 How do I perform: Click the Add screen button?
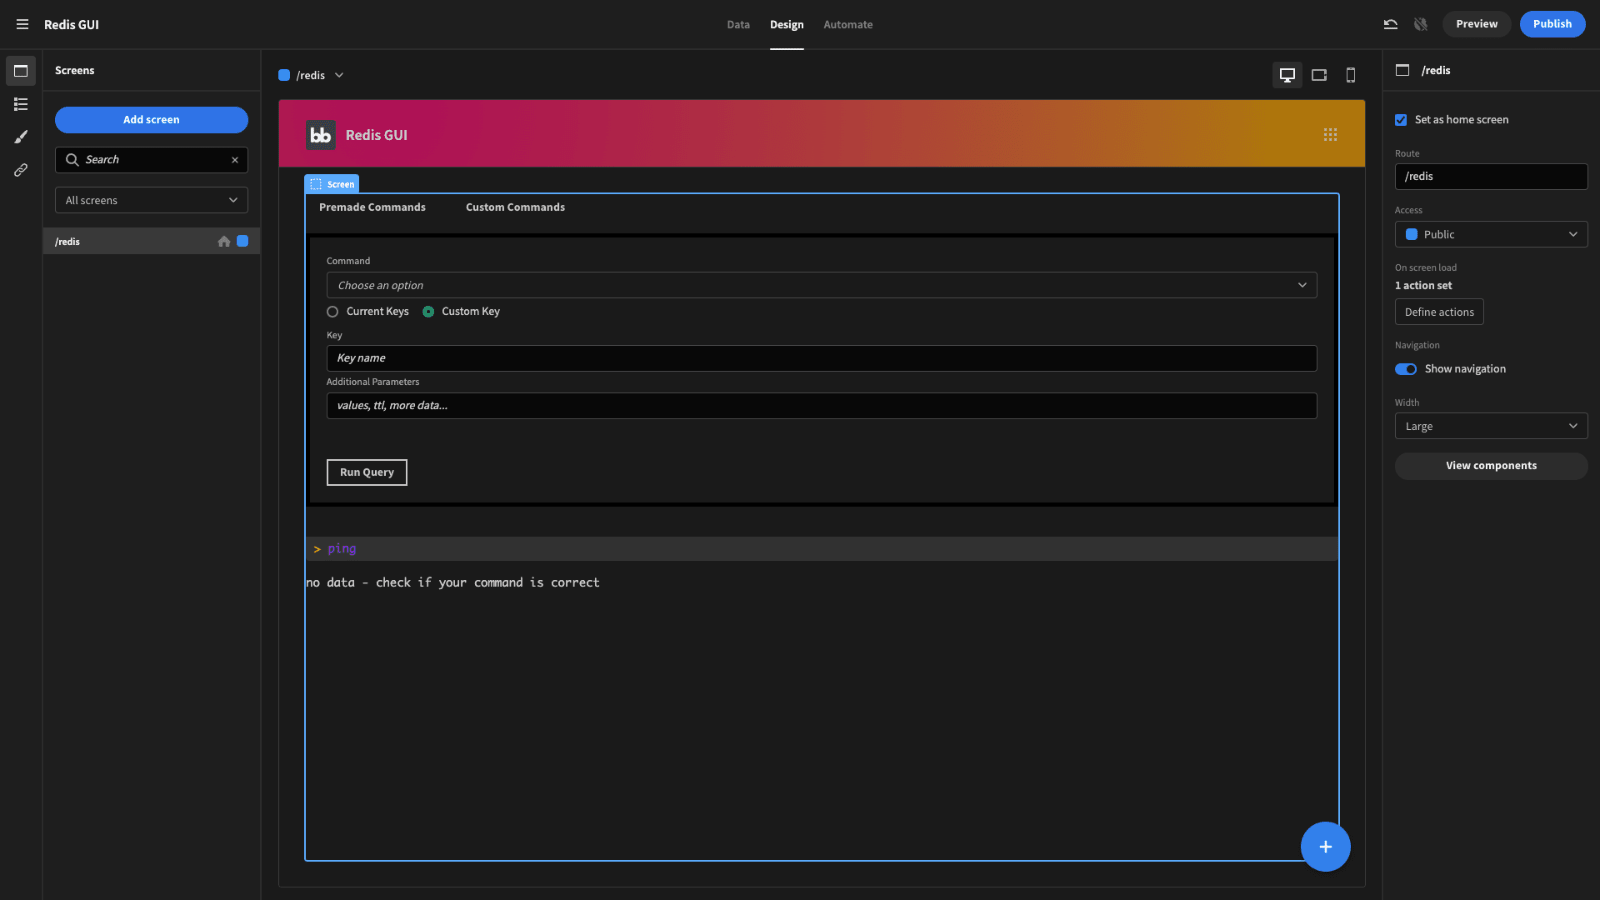(x=151, y=120)
